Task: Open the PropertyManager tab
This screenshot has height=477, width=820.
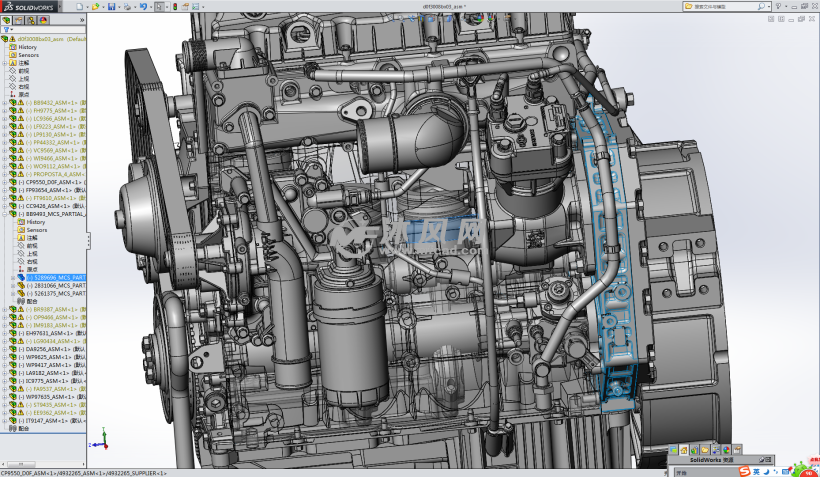Action: [x=20, y=19]
